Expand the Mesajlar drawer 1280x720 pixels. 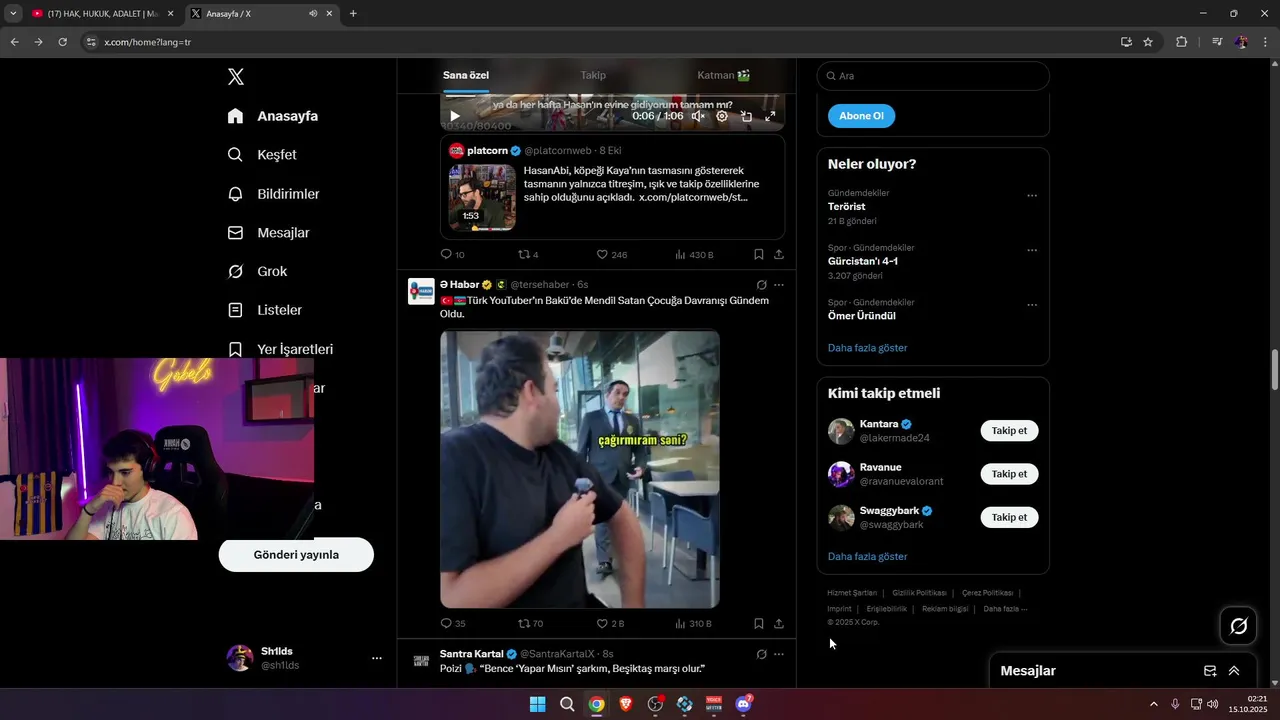(1234, 671)
